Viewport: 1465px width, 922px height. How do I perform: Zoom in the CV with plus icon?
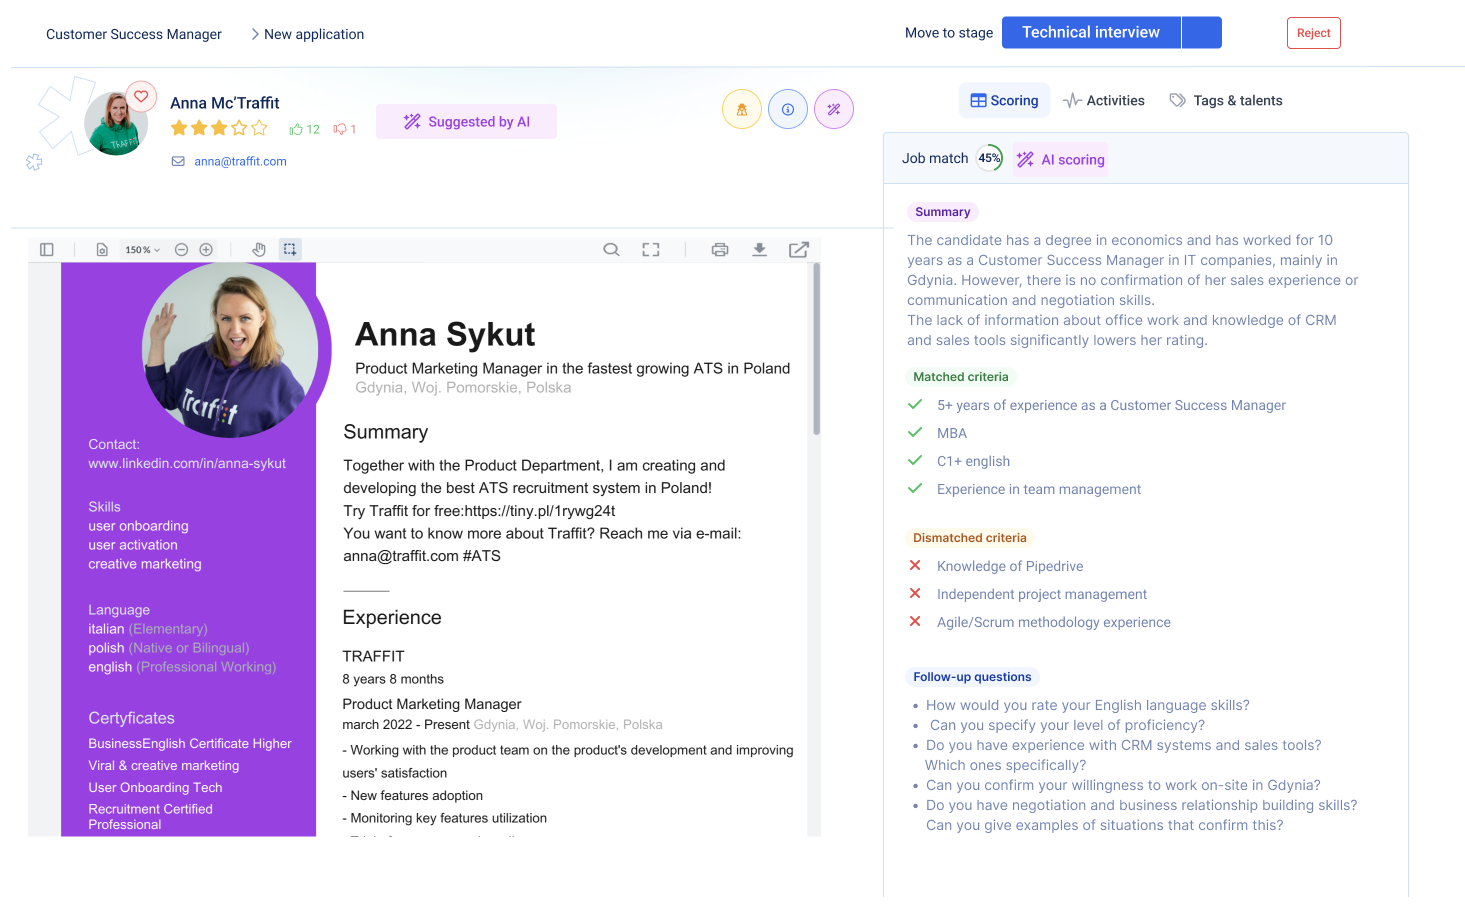(206, 250)
